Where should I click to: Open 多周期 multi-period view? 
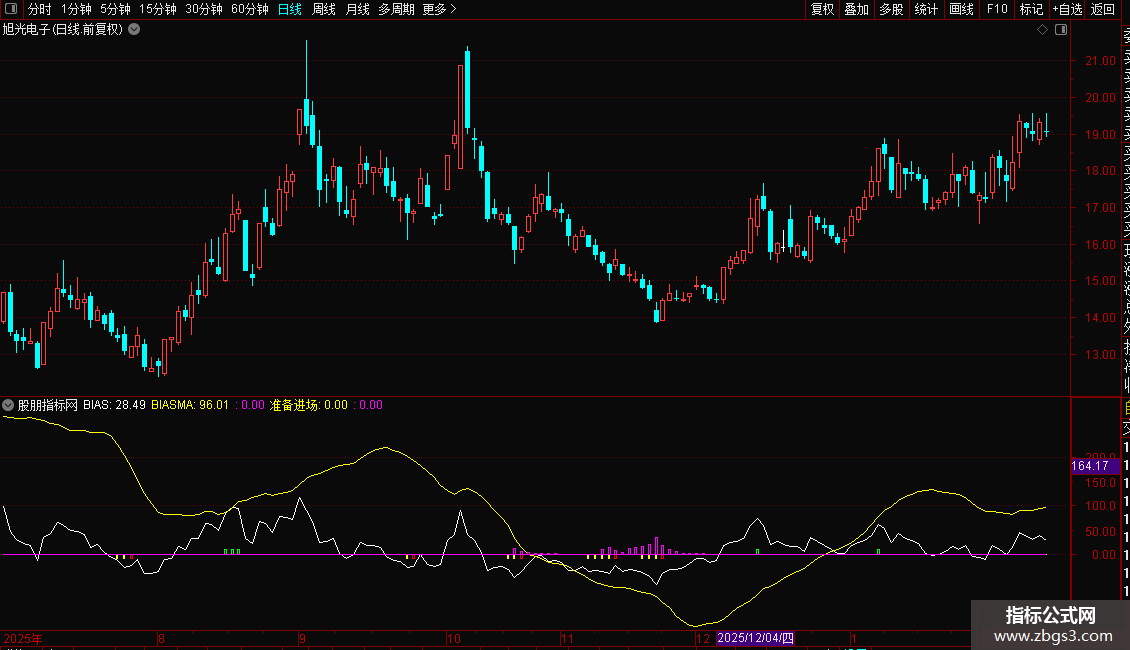pos(396,9)
